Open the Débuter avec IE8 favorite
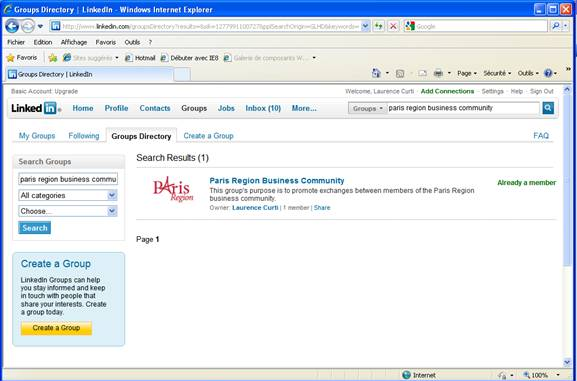 pyautogui.click(x=190, y=58)
